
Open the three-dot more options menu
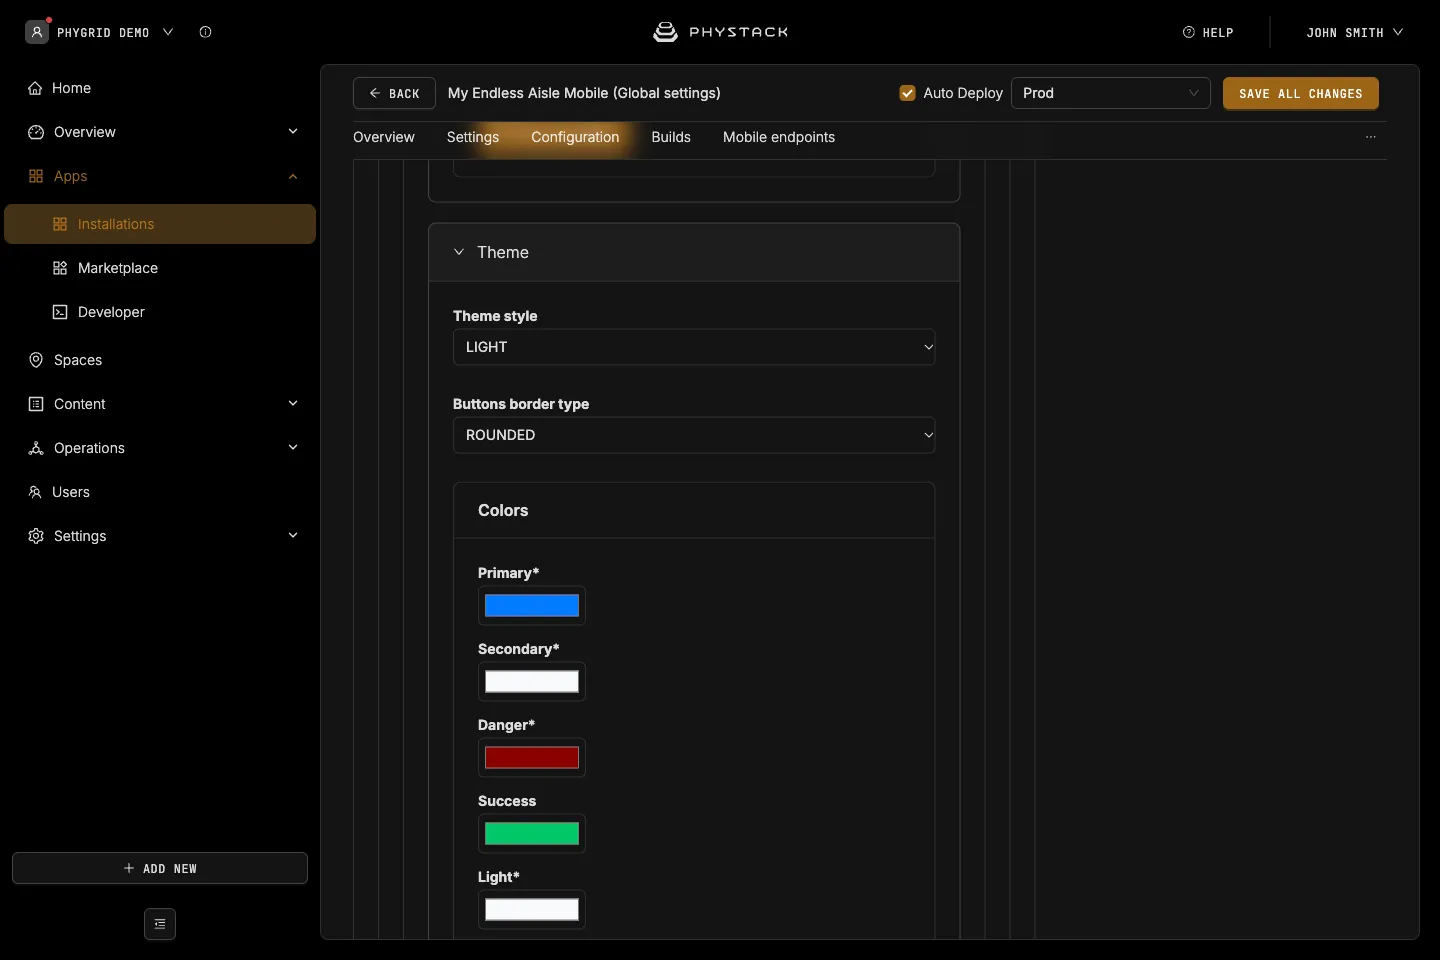tap(1371, 137)
